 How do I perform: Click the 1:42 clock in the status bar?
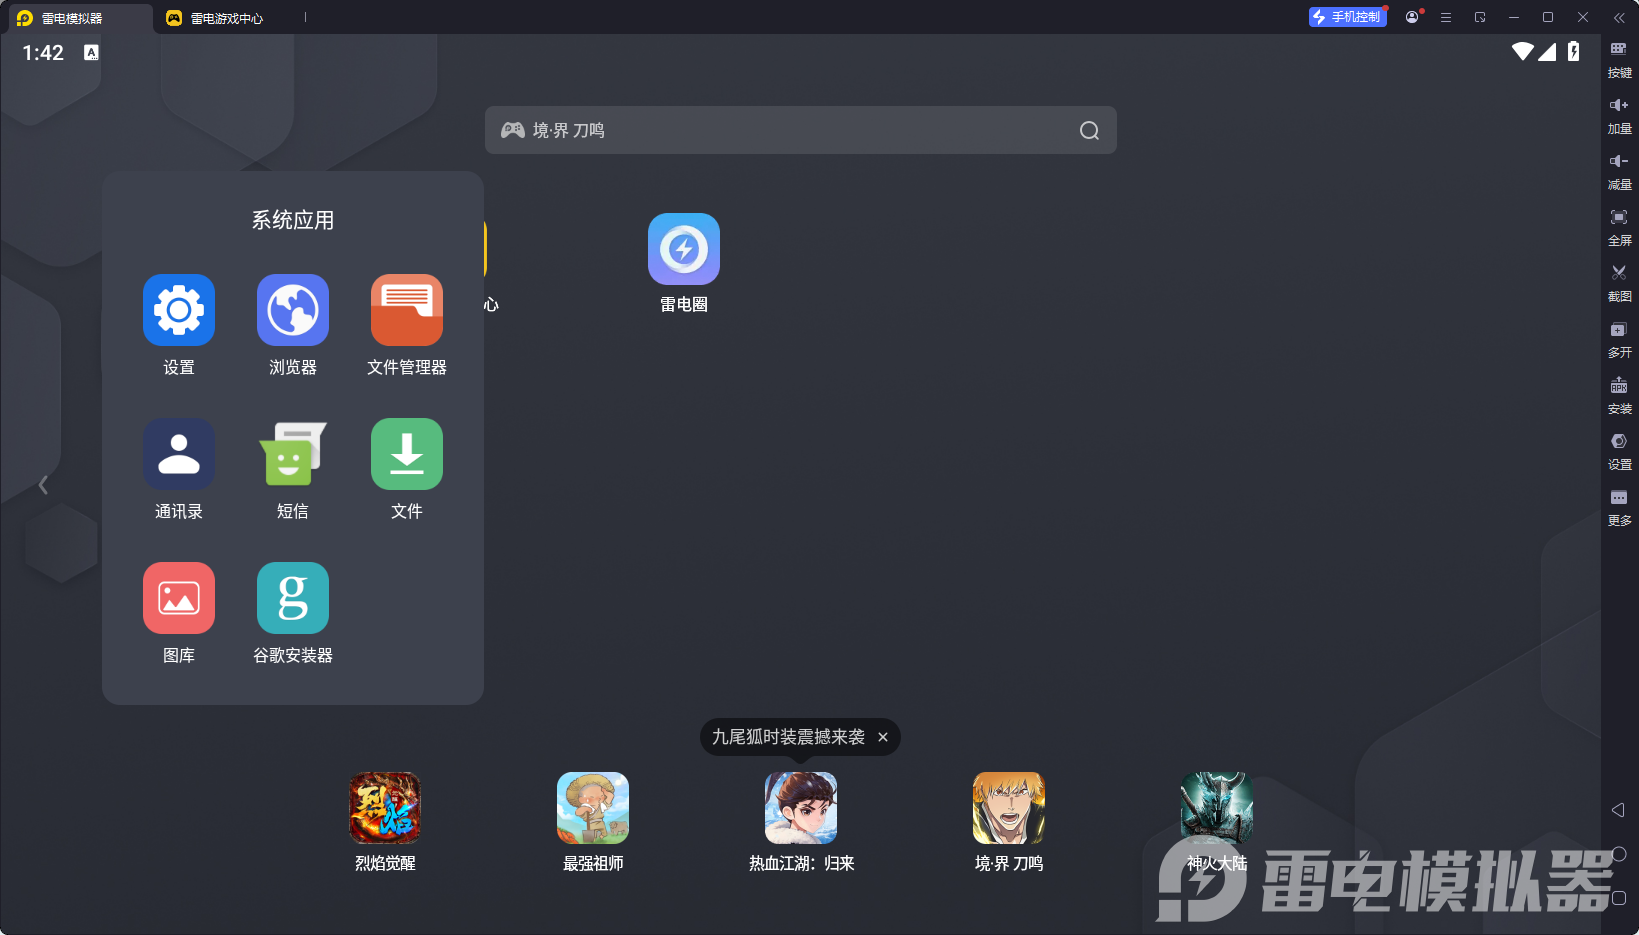(43, 53)
